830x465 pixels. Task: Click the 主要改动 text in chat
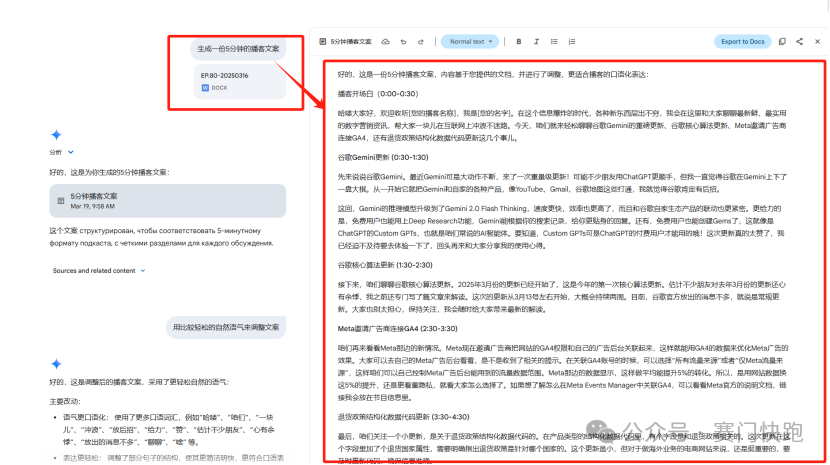65,401
